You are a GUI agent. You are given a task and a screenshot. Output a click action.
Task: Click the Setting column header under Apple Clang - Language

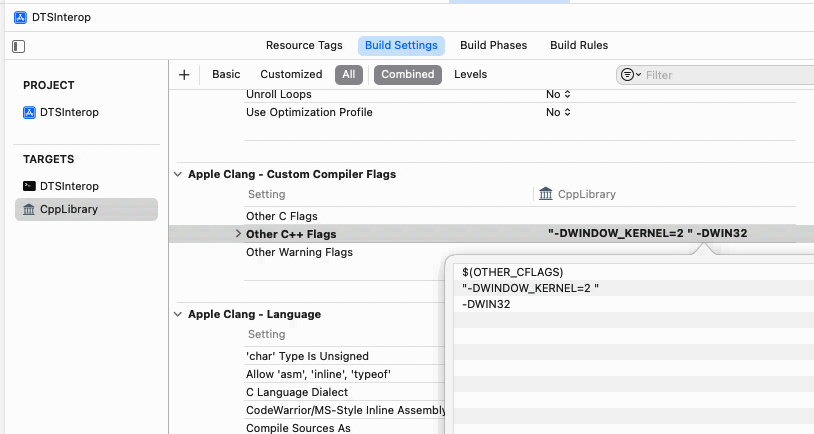[x=266, y=334]
